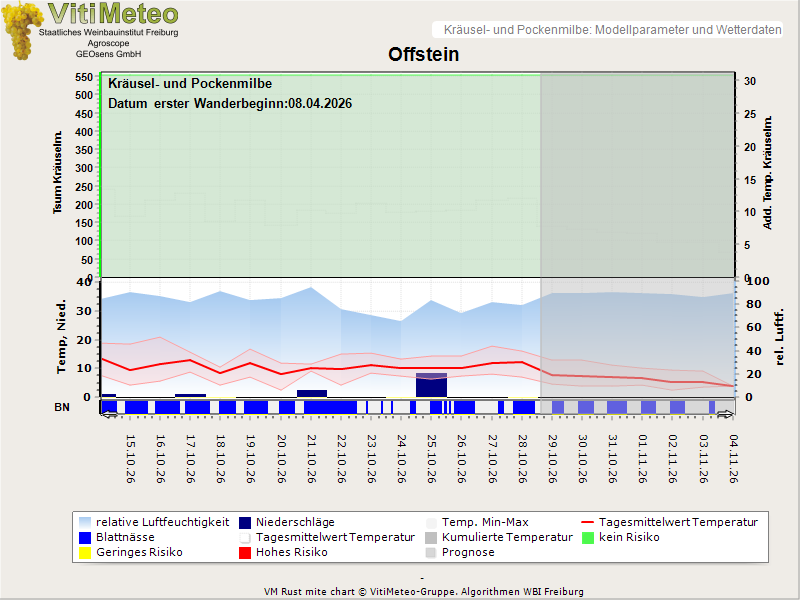Click the navy Niederschläge legend icon

click(x=245, y=522)
